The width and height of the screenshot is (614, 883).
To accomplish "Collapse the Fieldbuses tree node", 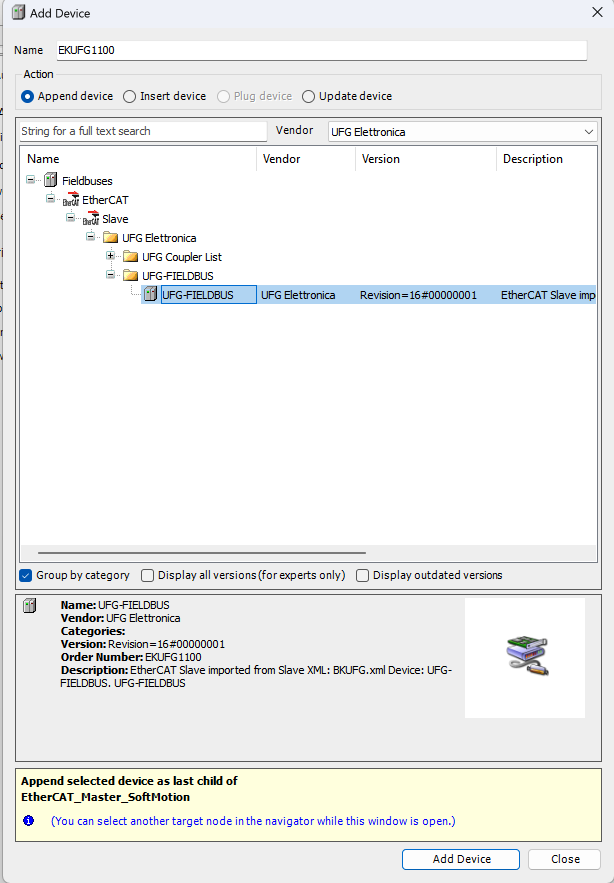I will 30,180.
